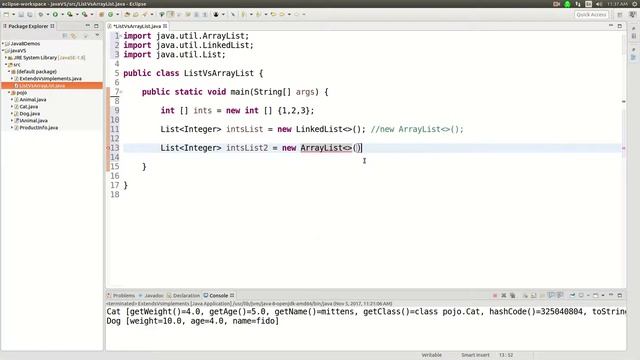Toggle Show Console on Standard Out

pyautogui.click(x=551, y=295)
